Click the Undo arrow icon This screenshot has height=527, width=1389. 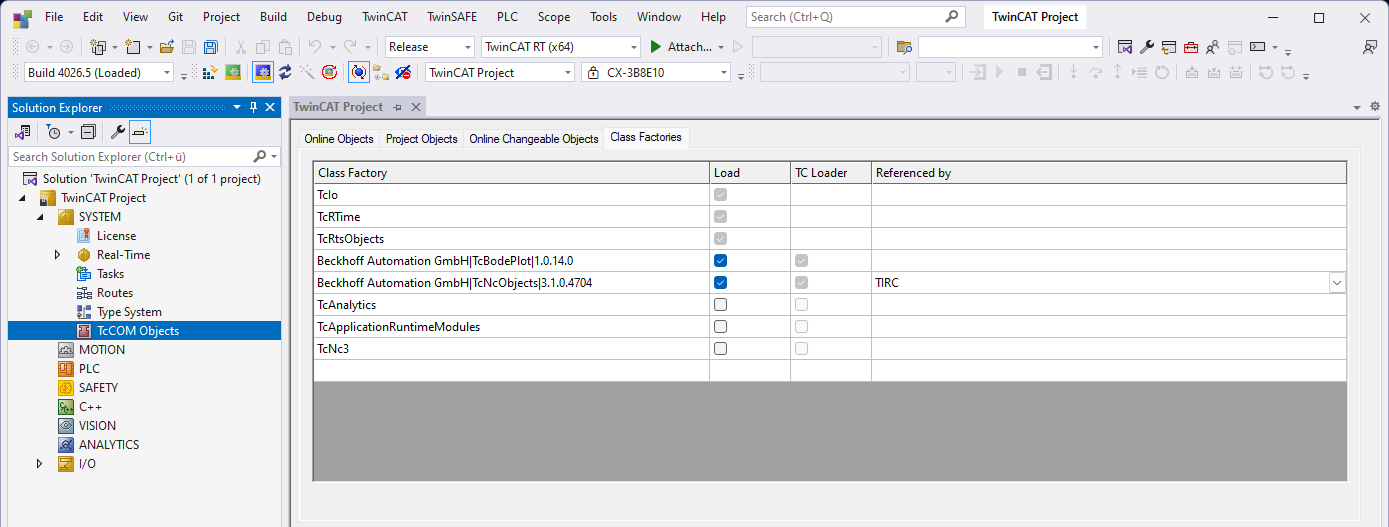point(314,47)
